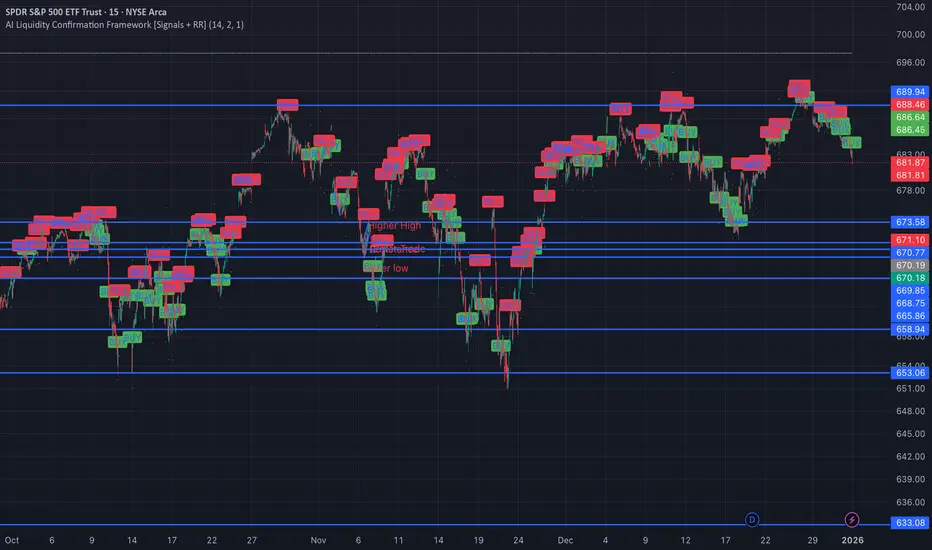This screenshot has height=550, width=932.
Task: Click the 696.00 price scale value
Action: 910,62
